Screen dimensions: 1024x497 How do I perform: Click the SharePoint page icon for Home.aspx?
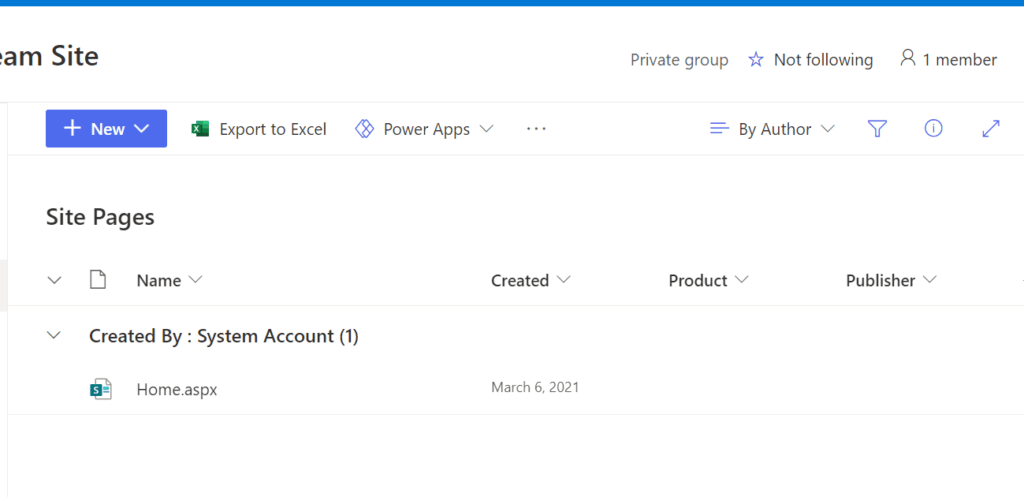pyautogui.click(x=101, y=389)
